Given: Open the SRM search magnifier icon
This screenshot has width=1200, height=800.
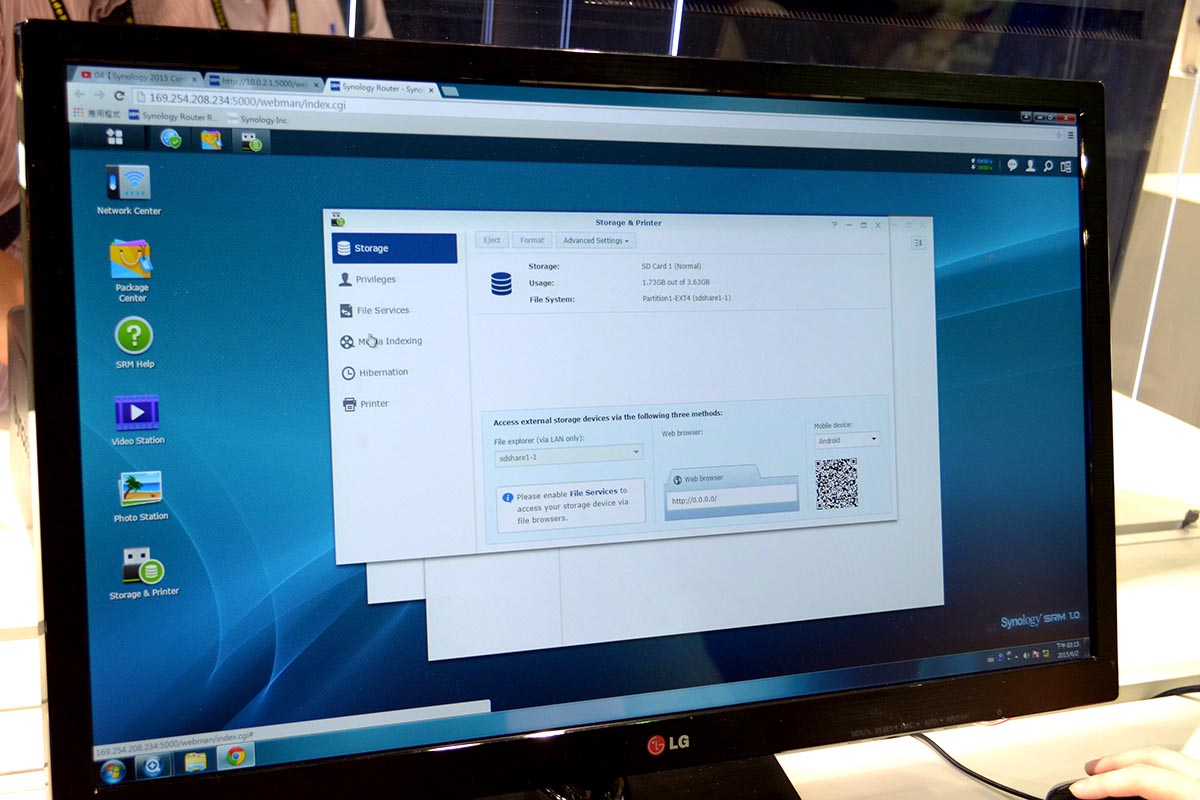Looking at the screenshot, I should (1048, 166).
